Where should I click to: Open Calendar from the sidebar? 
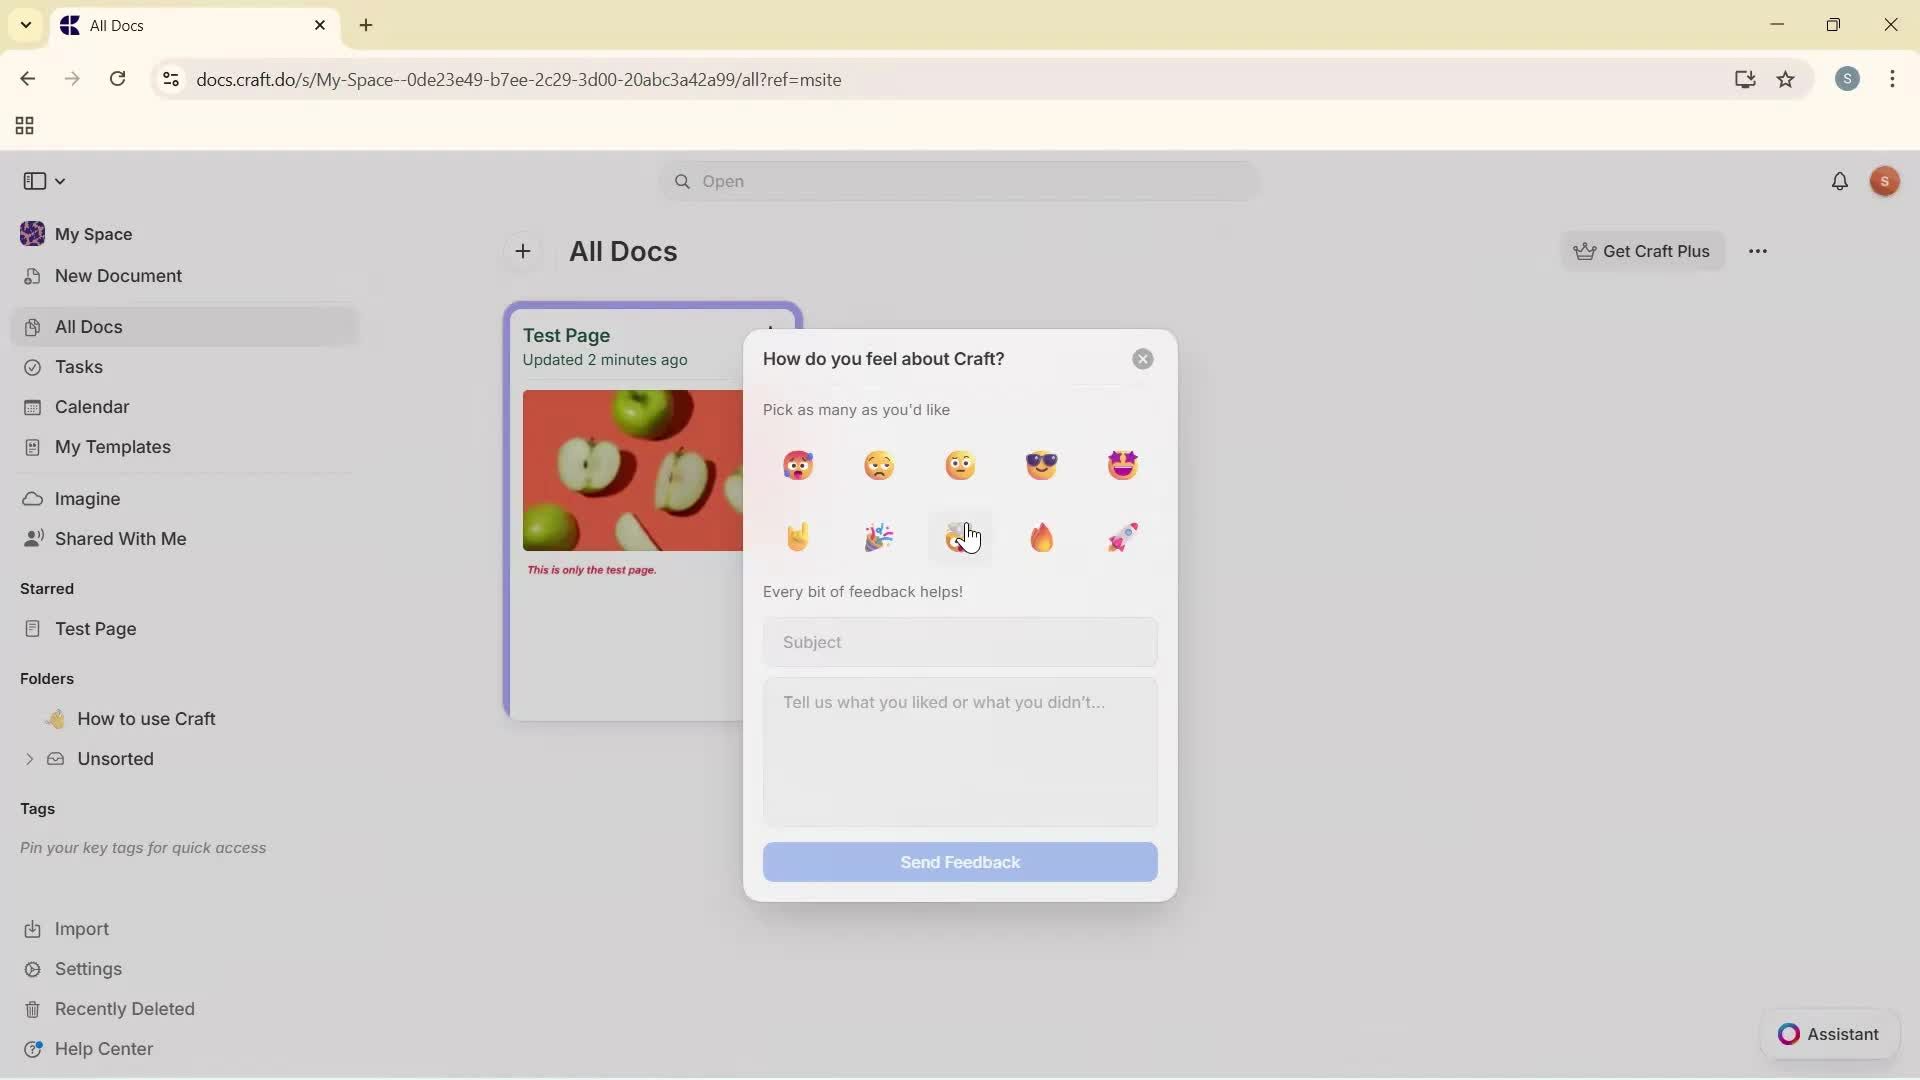point(90,407)
